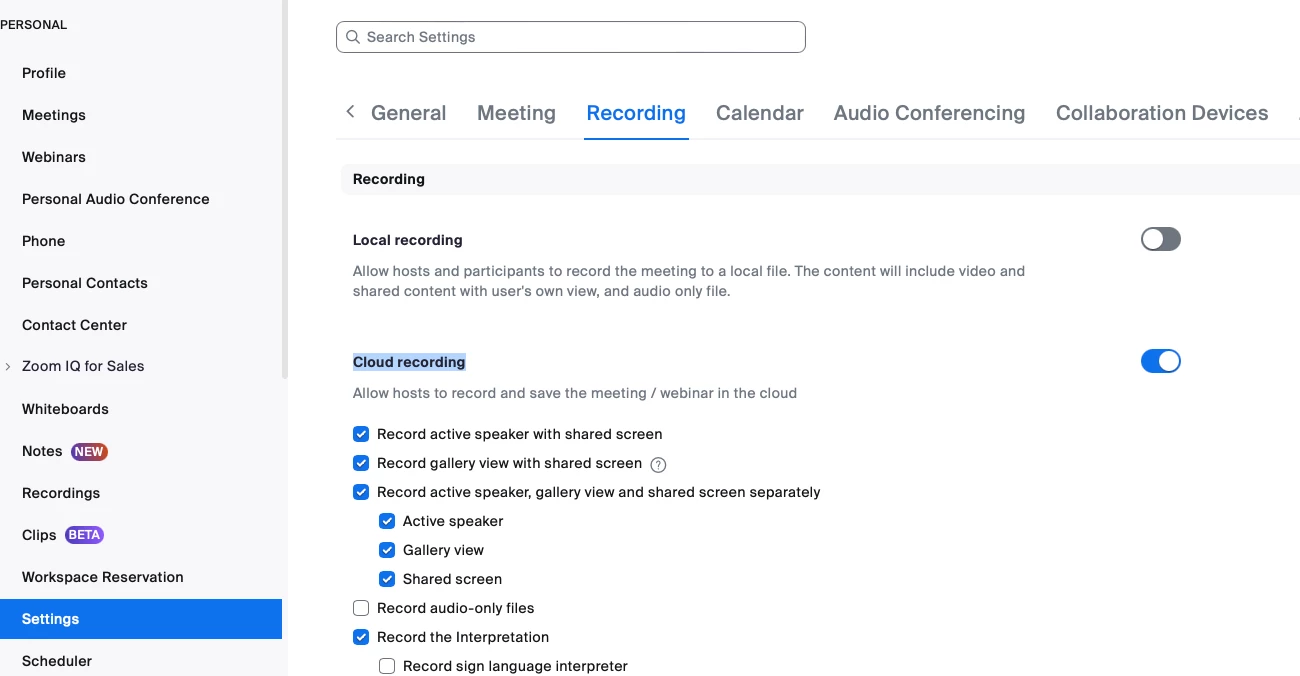The image size is (1300, 676).
Task: Click the Local recording description text
Action: pos(689,281)
